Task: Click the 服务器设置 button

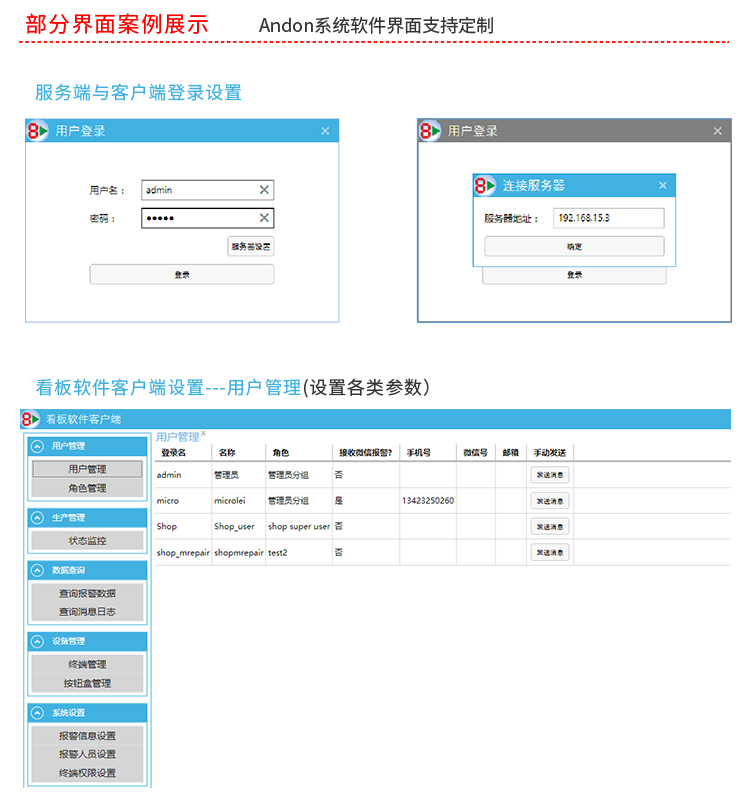Action: click(250, 246)
